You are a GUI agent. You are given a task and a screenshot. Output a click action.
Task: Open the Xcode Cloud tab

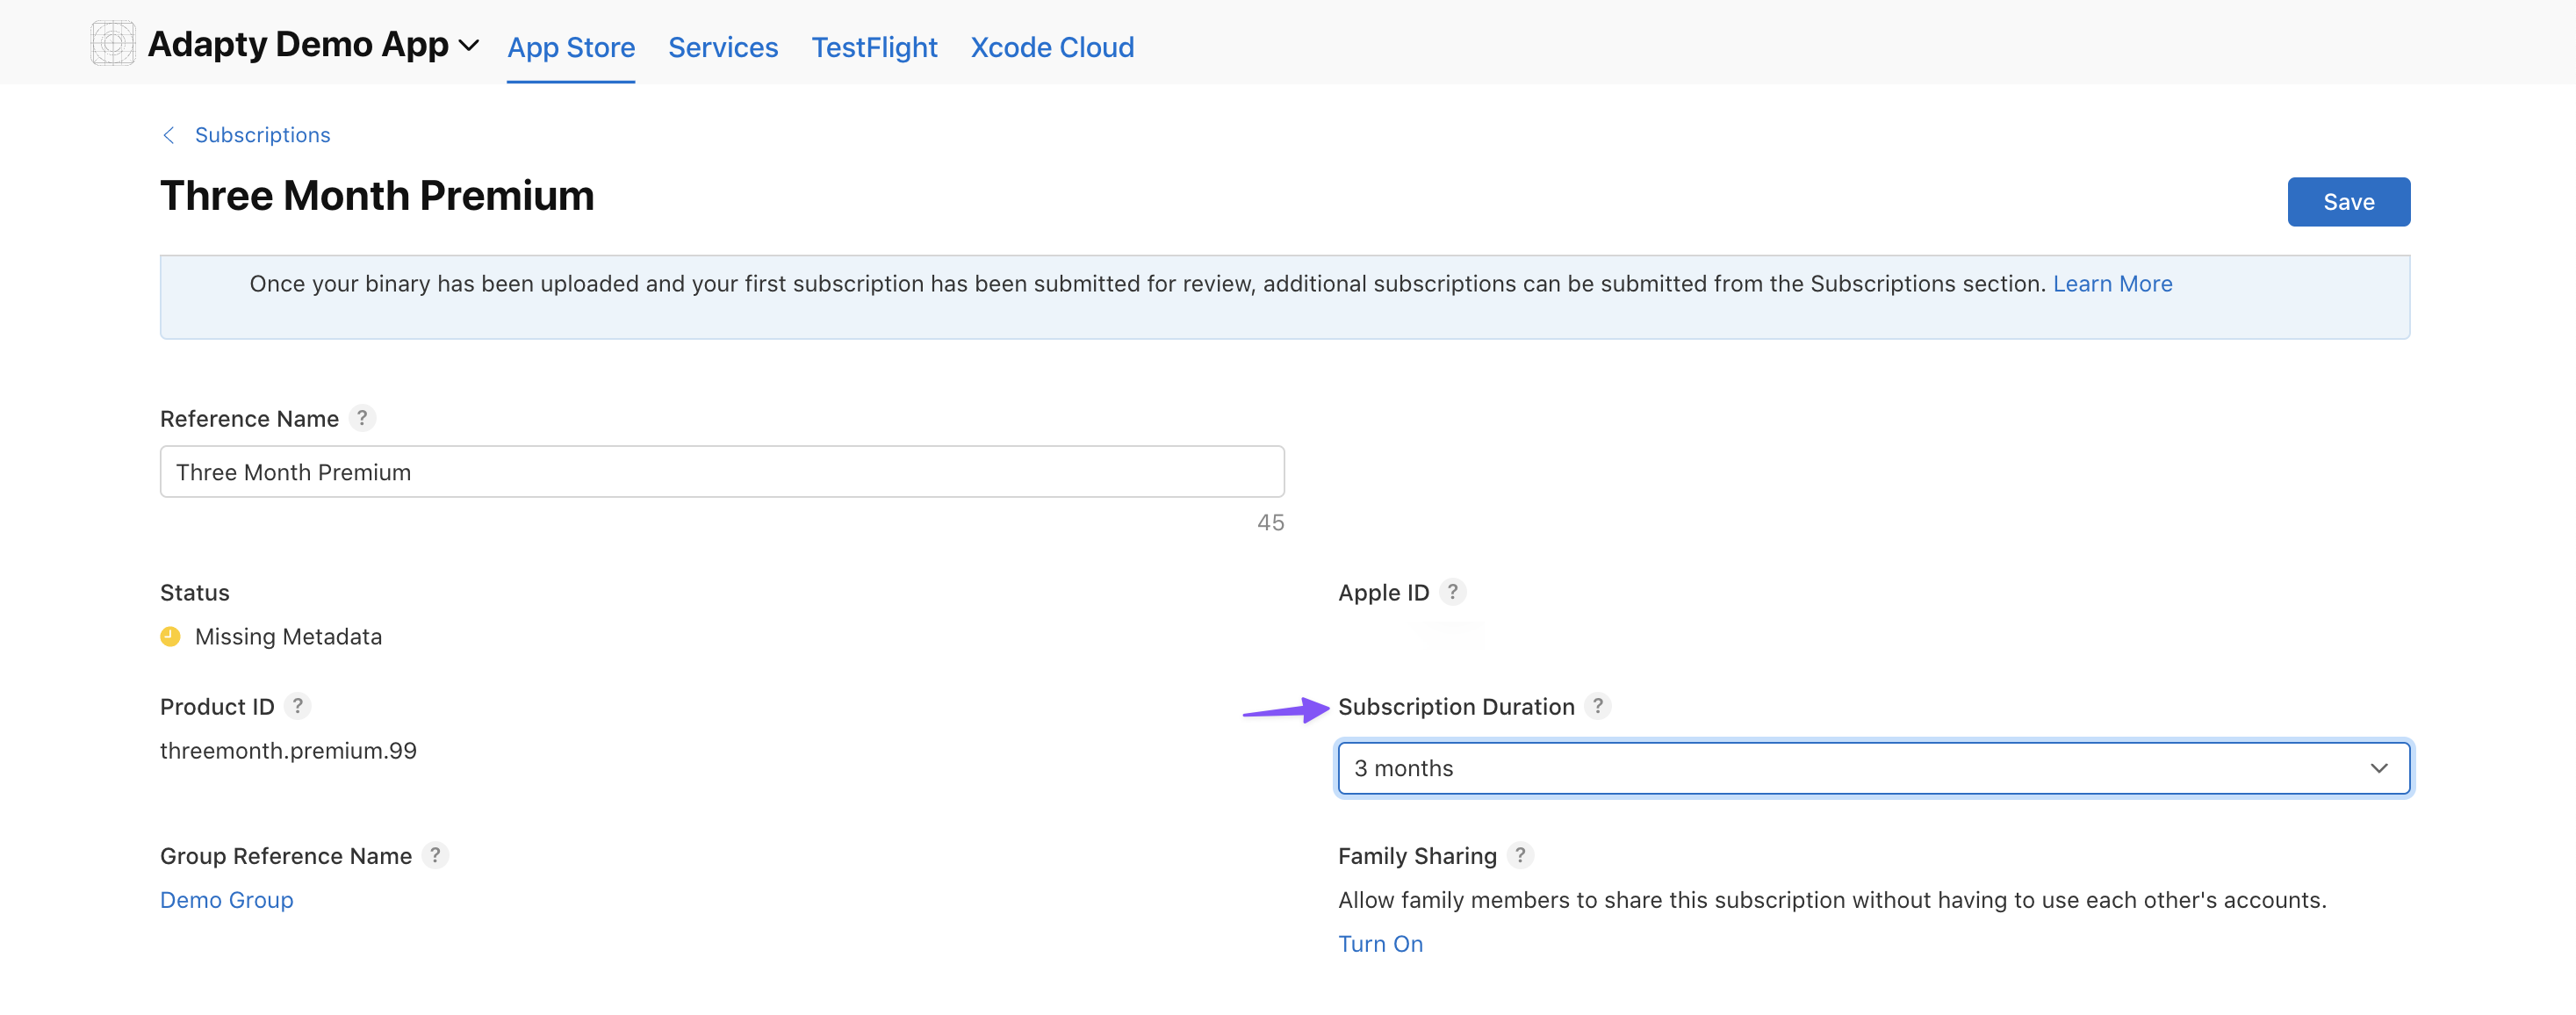point(1052,47)
